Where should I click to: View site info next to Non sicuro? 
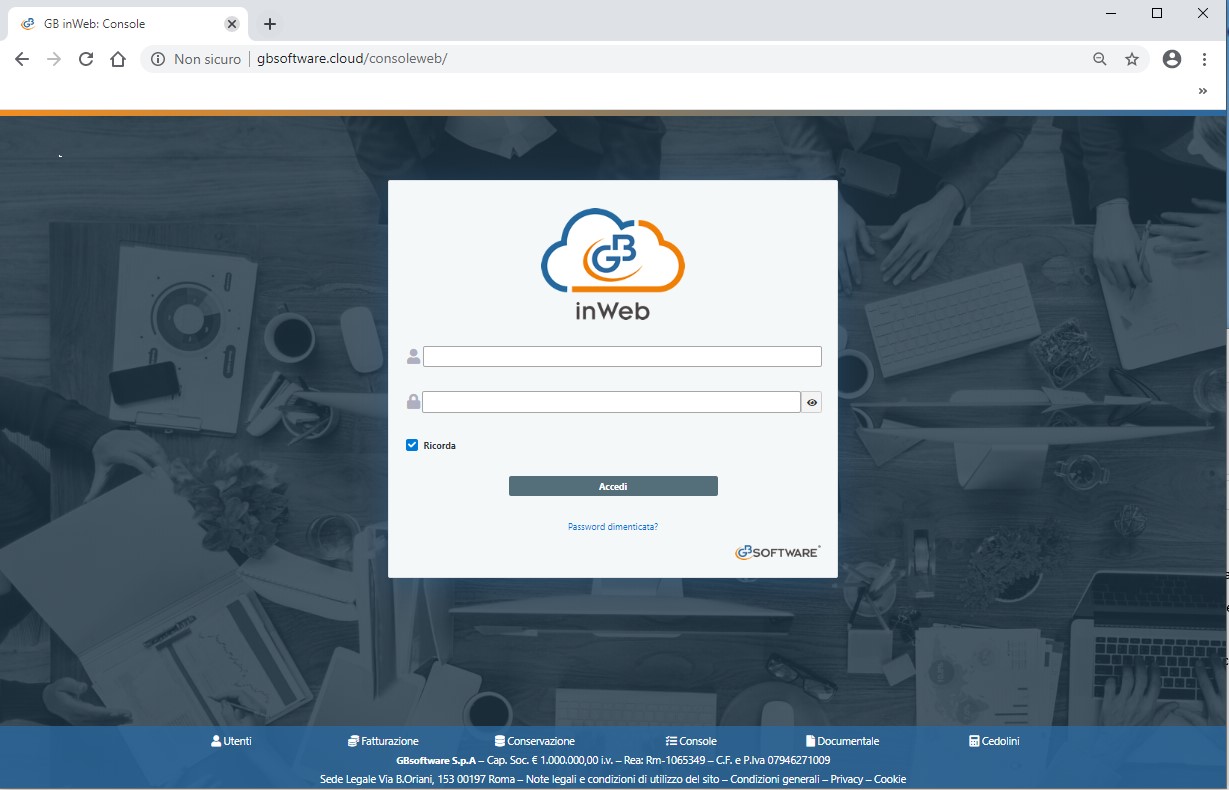[158, 59]
